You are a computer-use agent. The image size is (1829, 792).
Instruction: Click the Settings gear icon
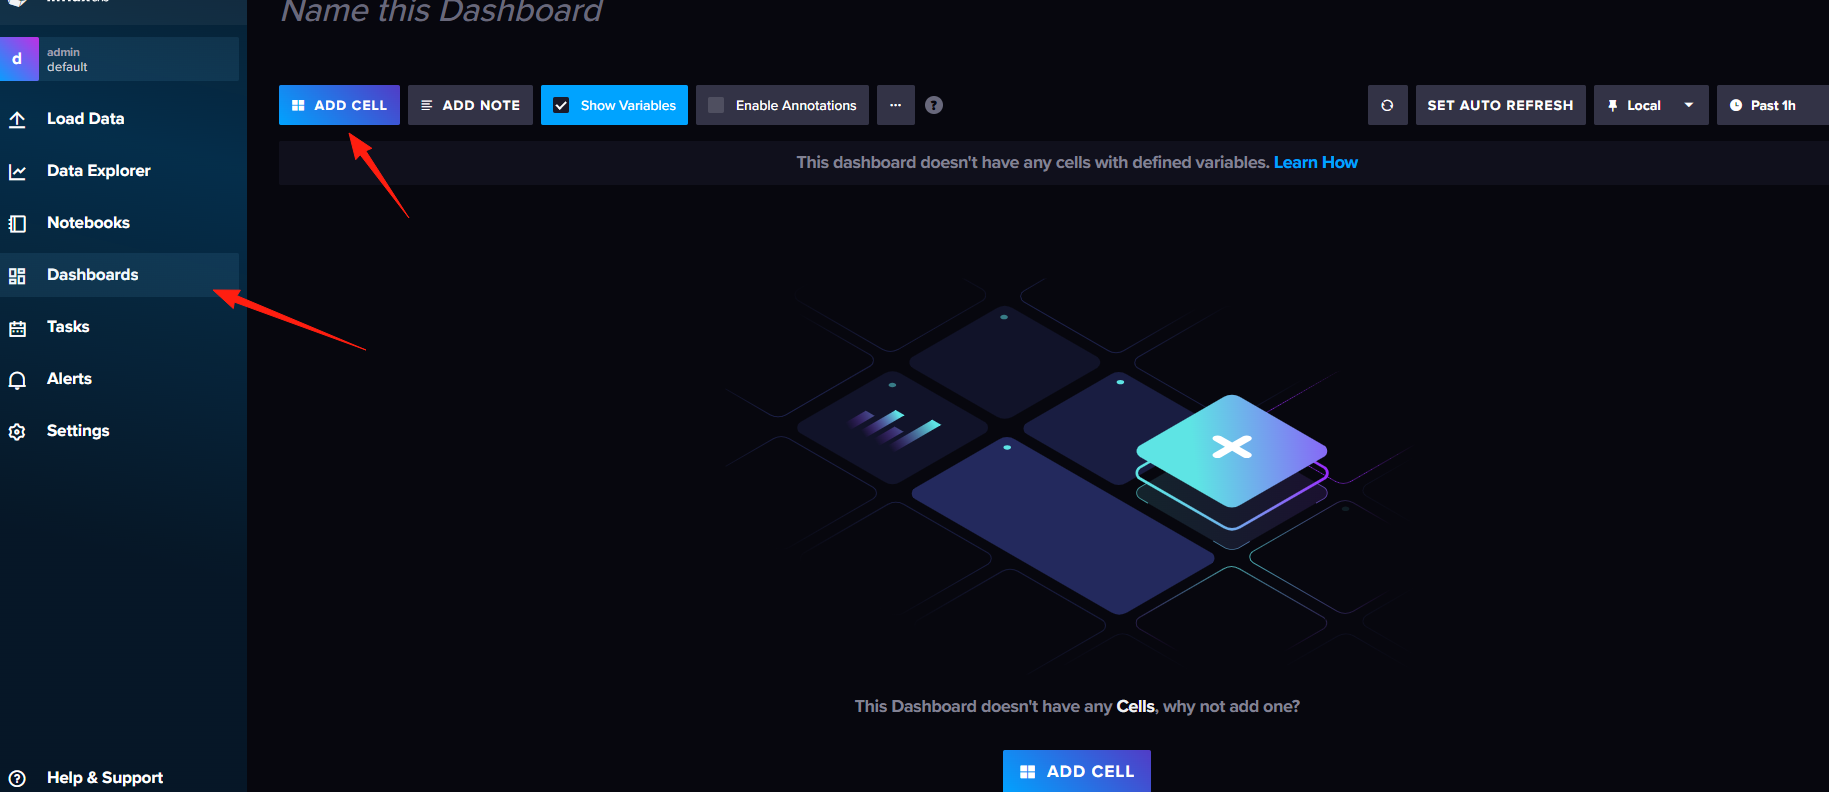pyautogui.click(x=17, y=431)
